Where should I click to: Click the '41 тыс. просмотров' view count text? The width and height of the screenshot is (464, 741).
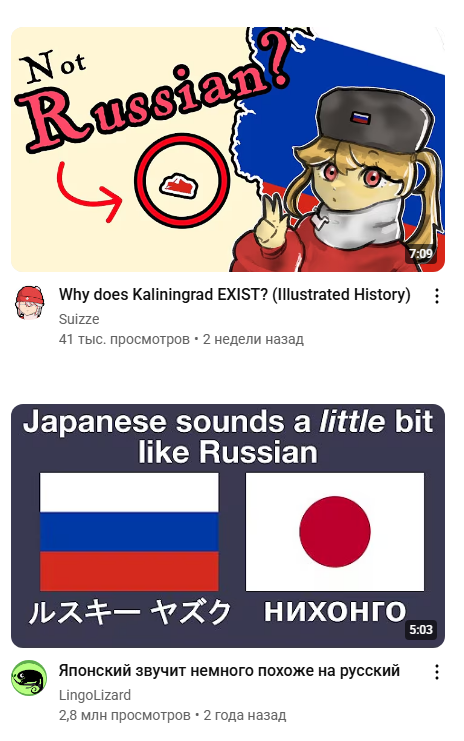tap(124, 339)
